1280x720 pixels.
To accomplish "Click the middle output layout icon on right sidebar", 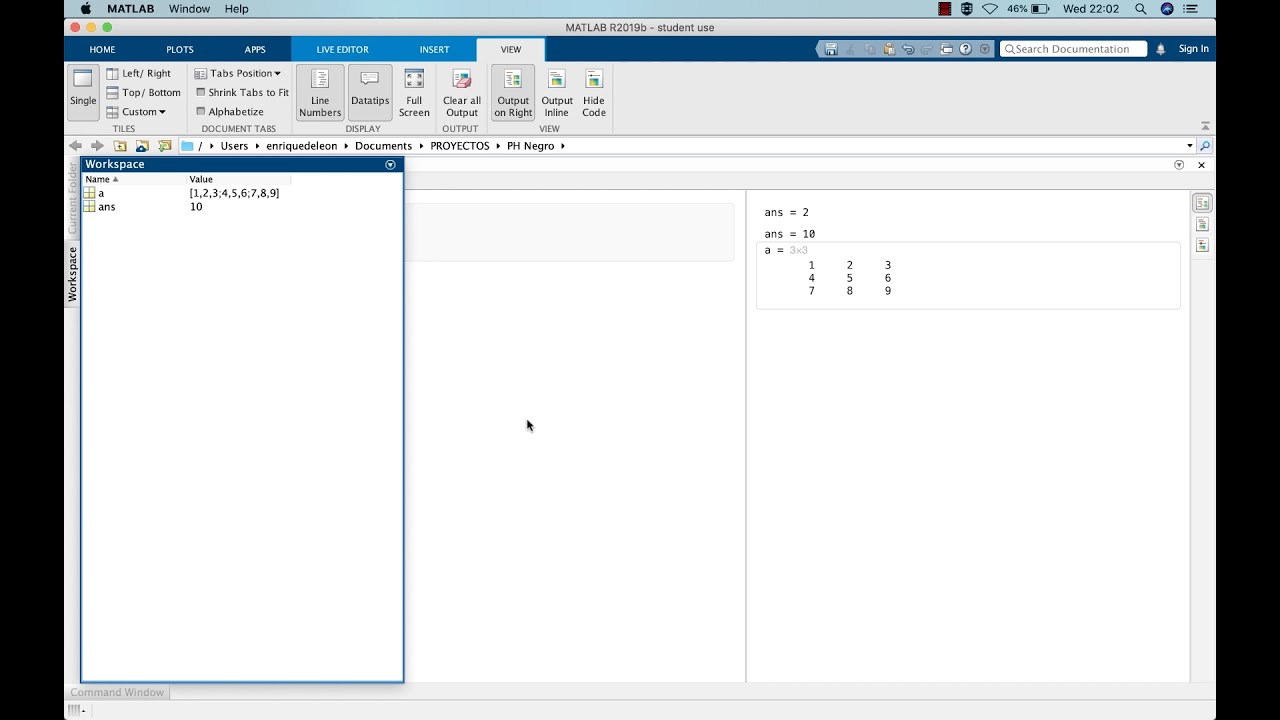I will [x=1202, y=224].
